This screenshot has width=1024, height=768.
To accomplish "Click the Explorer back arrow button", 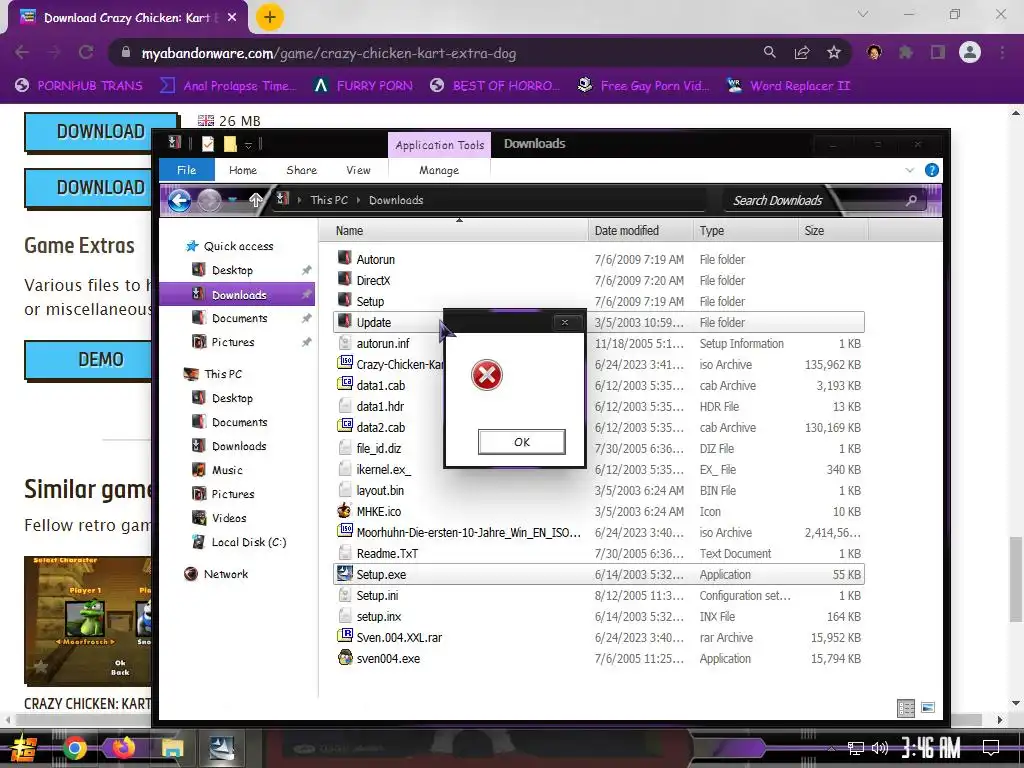I will pos(180,200).
